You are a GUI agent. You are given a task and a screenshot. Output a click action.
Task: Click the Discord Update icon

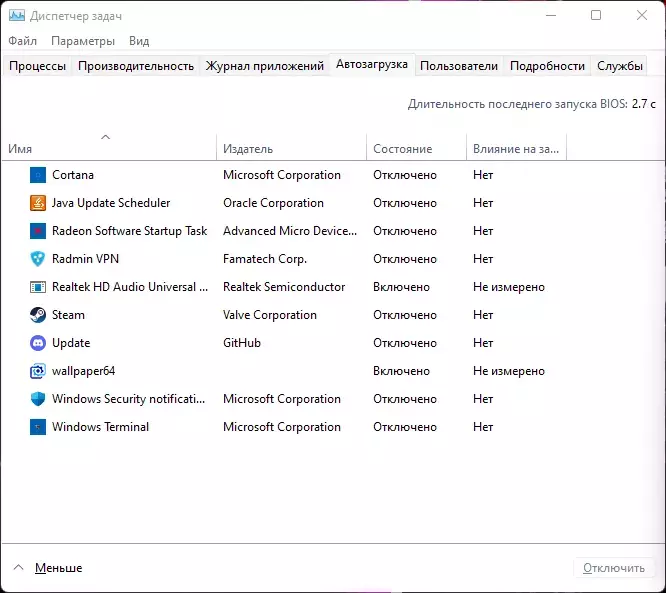pos(38,343)
